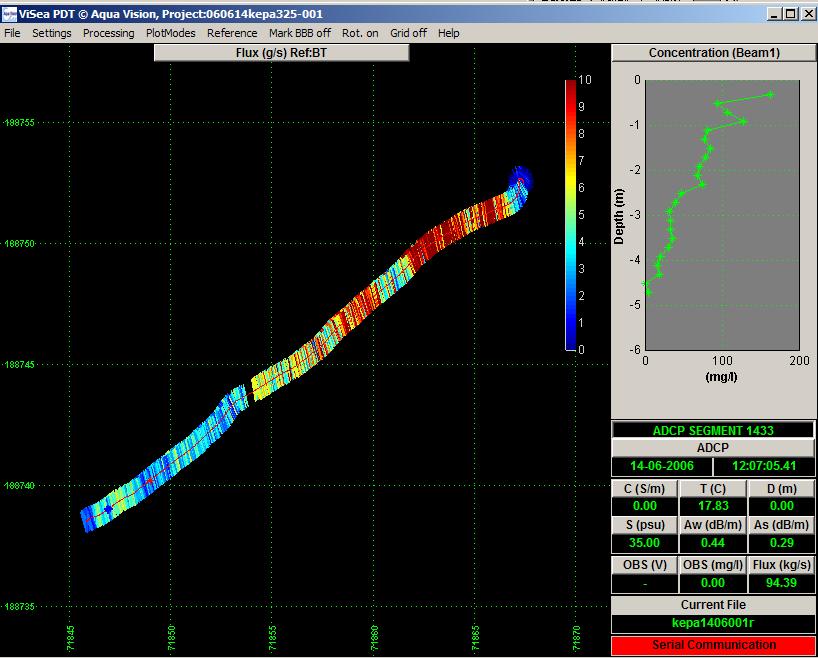
Task: Minimize the ViSea PDT window
Action: (x=775, y=14)
